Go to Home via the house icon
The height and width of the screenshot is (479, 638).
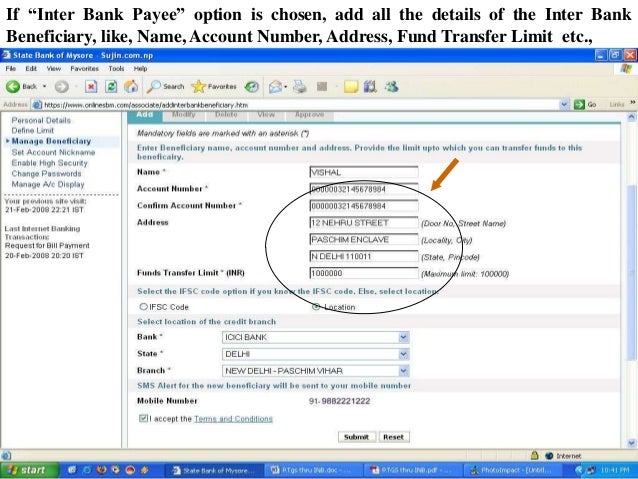click(x=131, y=86)
